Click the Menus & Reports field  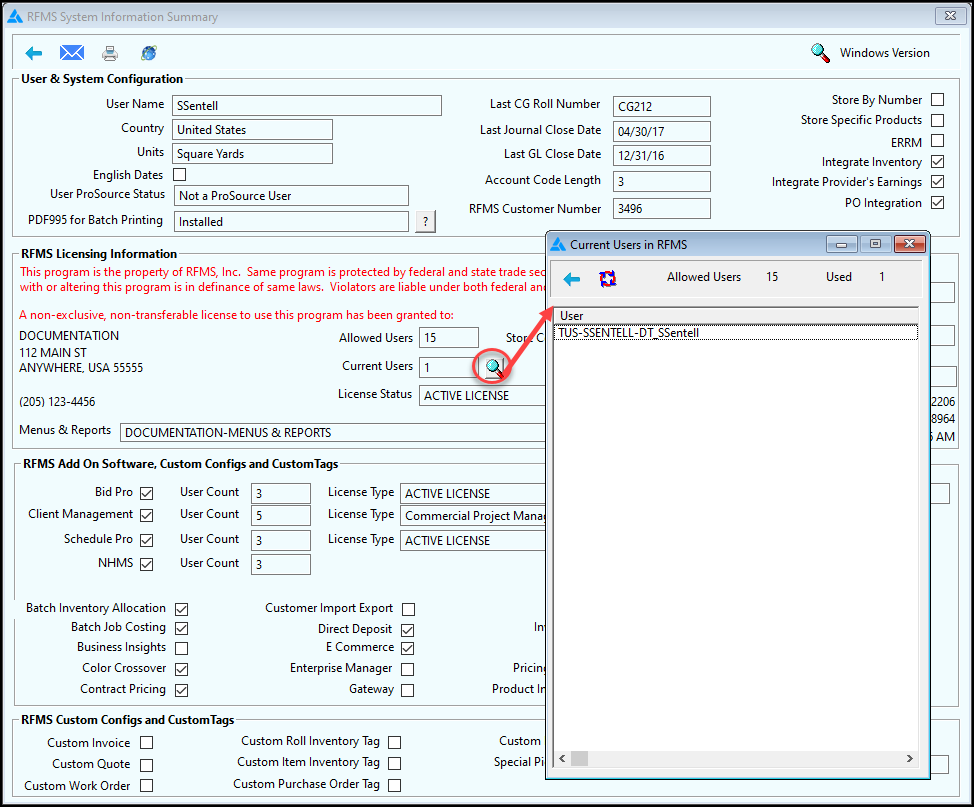coord(332,432)
